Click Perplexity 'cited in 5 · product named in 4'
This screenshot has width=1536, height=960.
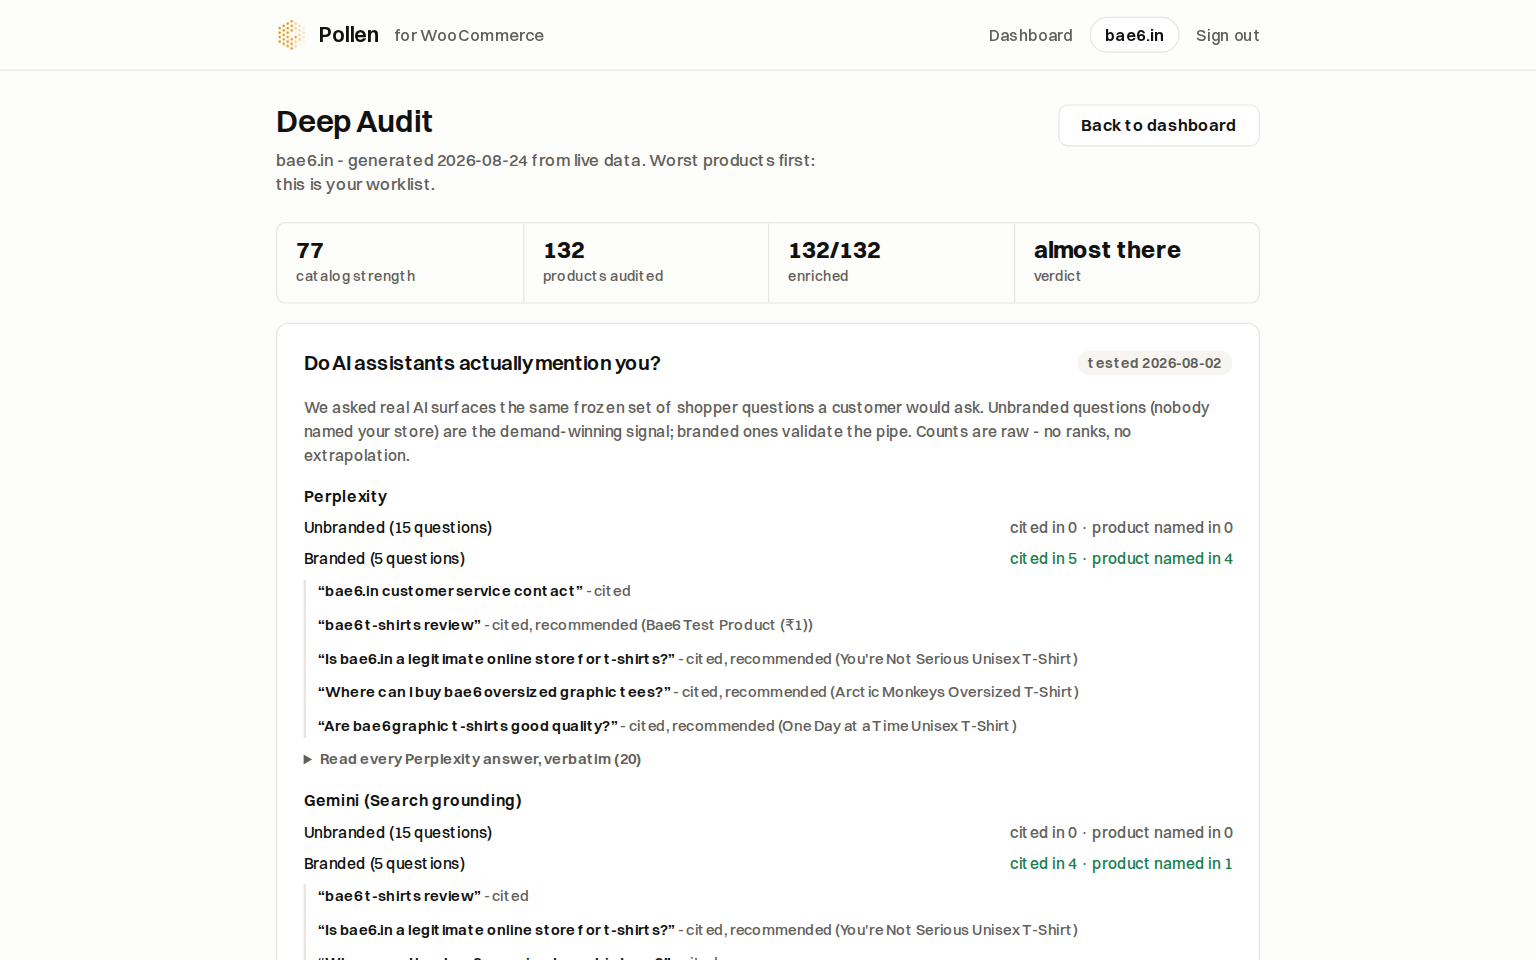(1121, 558)
